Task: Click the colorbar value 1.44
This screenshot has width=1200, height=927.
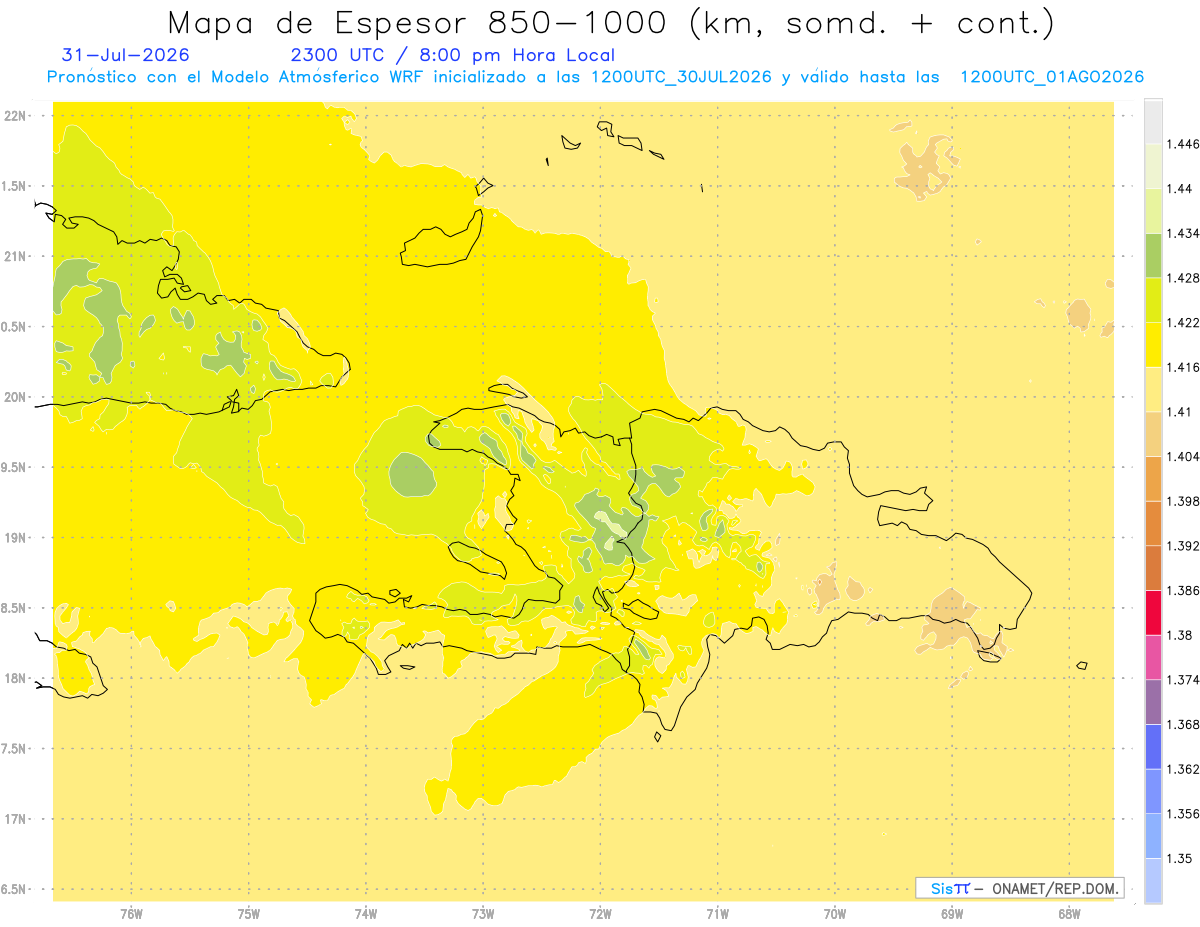Action: [x=1179, y=189]
